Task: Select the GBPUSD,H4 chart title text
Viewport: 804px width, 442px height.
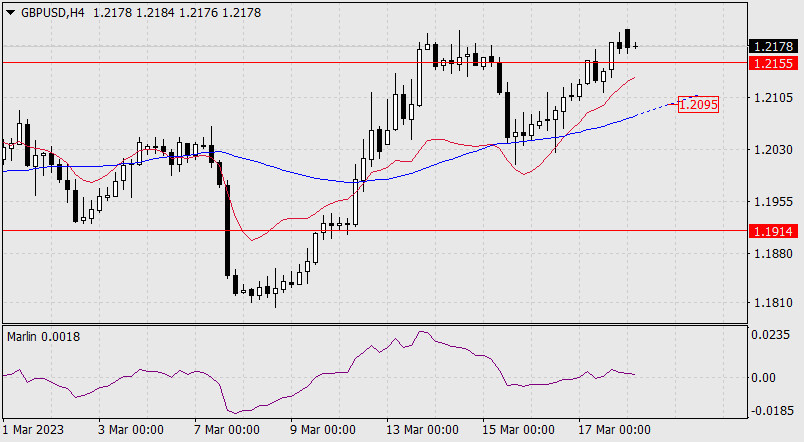Action: click(52, 11)
